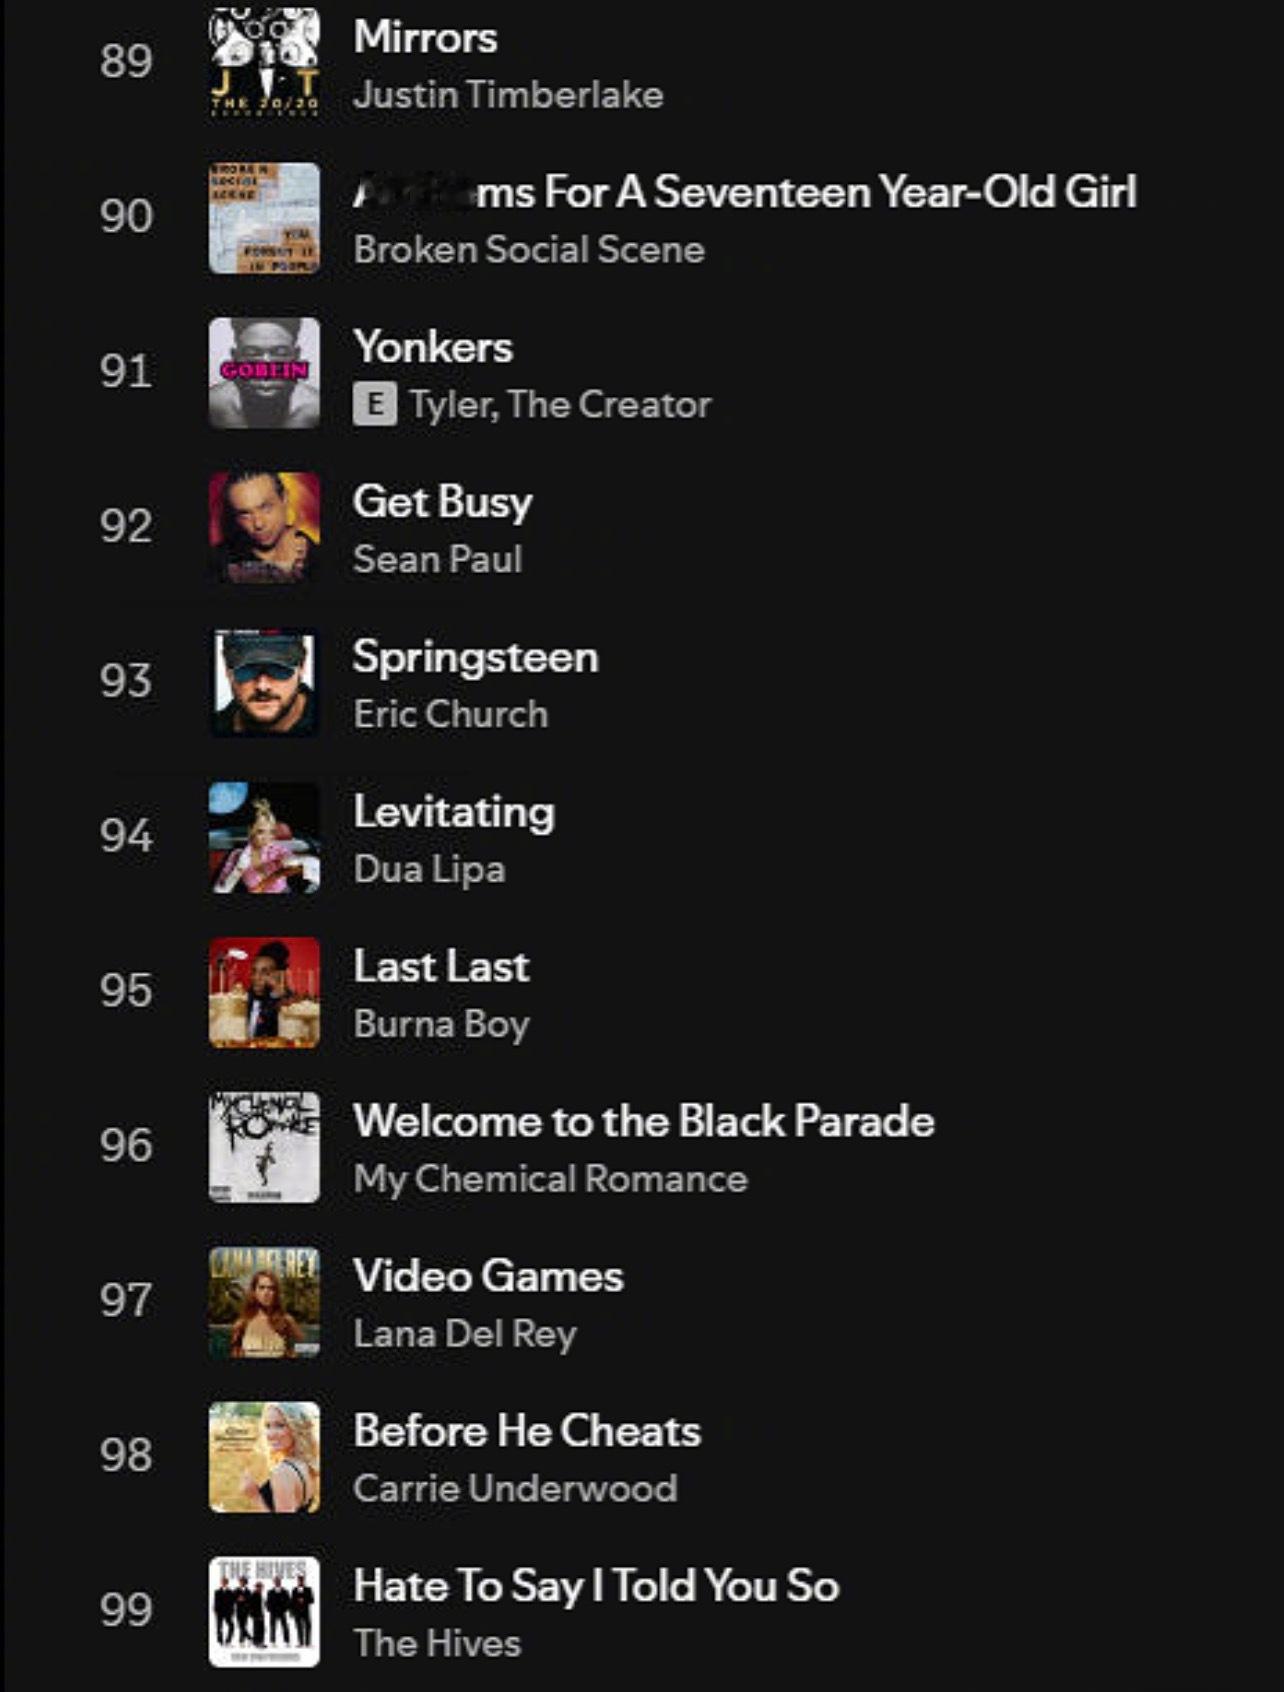Viewport: 1284px width, 1692px height.
Task: Play the song titled Video Games
Action: (x=488, y=1277)
